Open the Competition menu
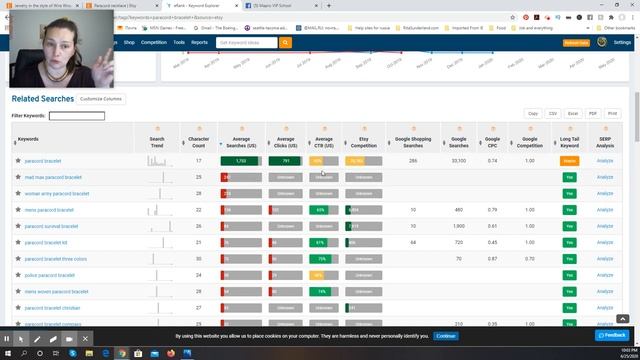Viewport: 640px width, 360px height. point(154,42)
